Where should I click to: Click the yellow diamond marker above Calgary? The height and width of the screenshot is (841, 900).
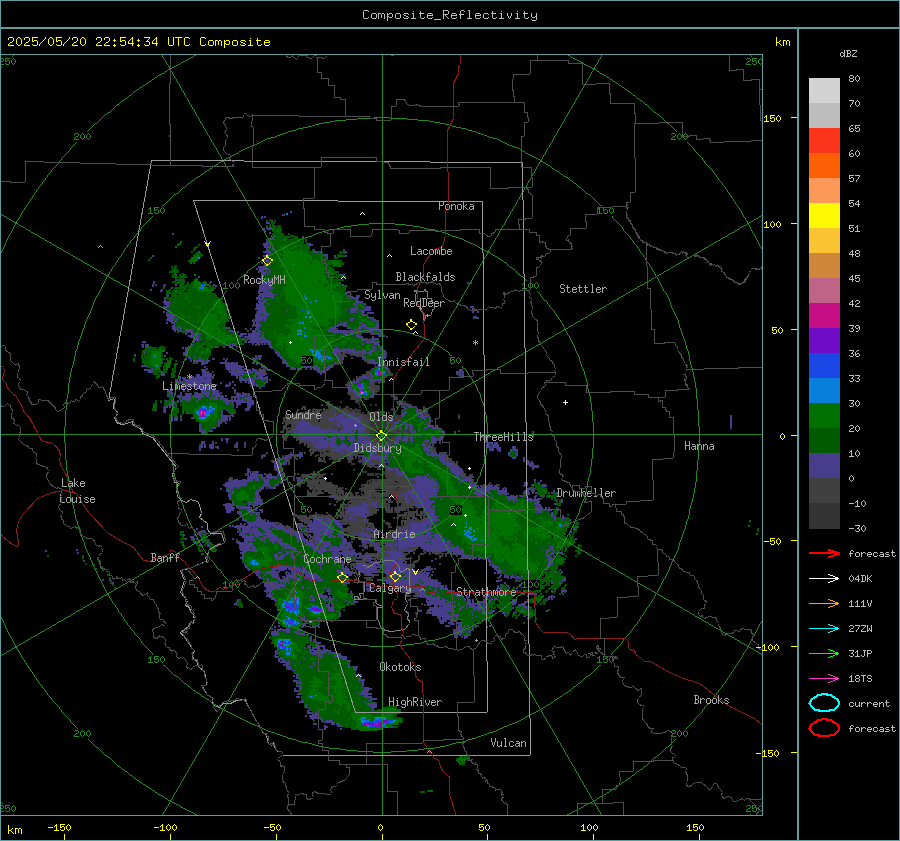[x=395, y=576]
